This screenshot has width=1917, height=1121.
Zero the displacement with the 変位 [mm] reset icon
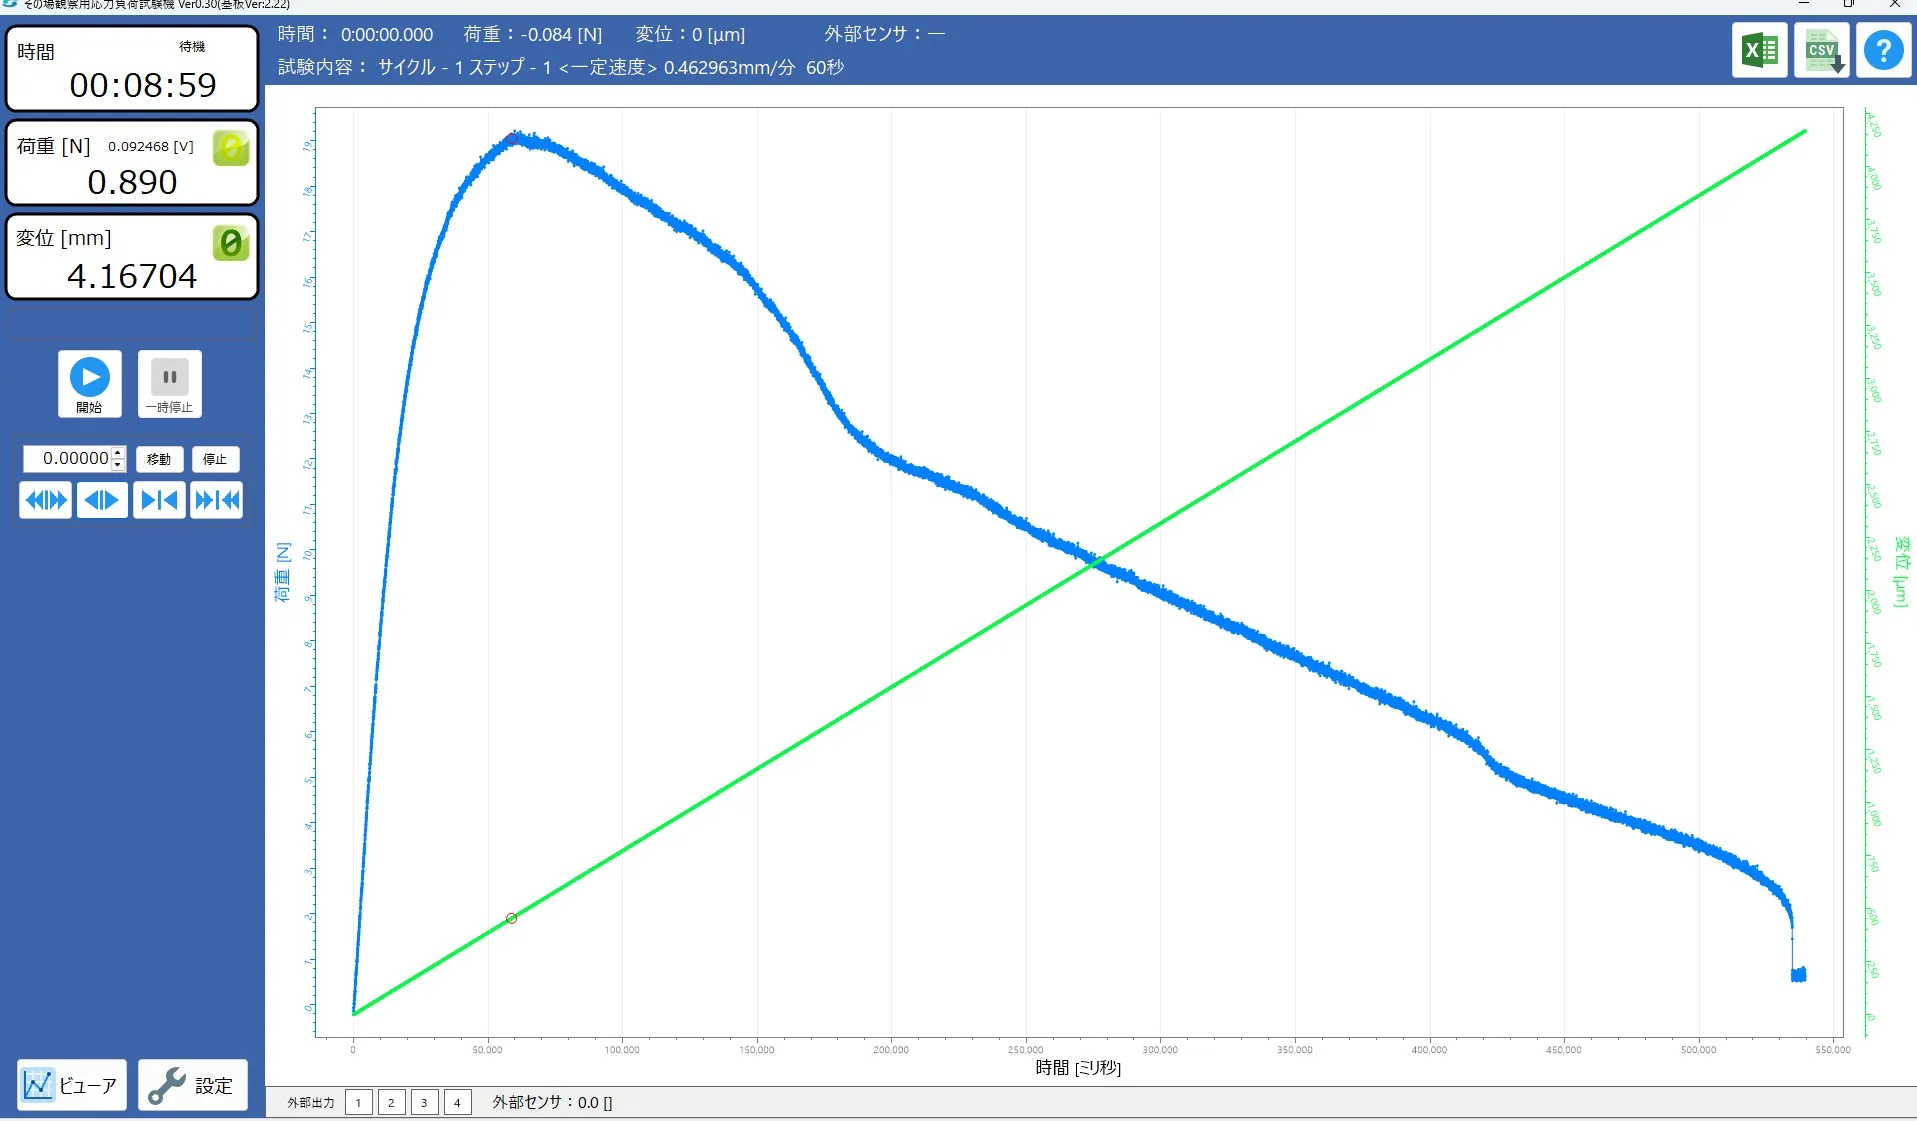click(x=231, y=243)
